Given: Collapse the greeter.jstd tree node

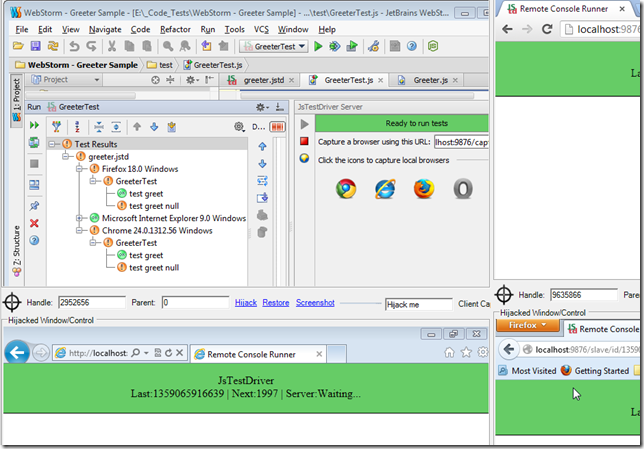Looking at the screenshot, I should 65,157.
